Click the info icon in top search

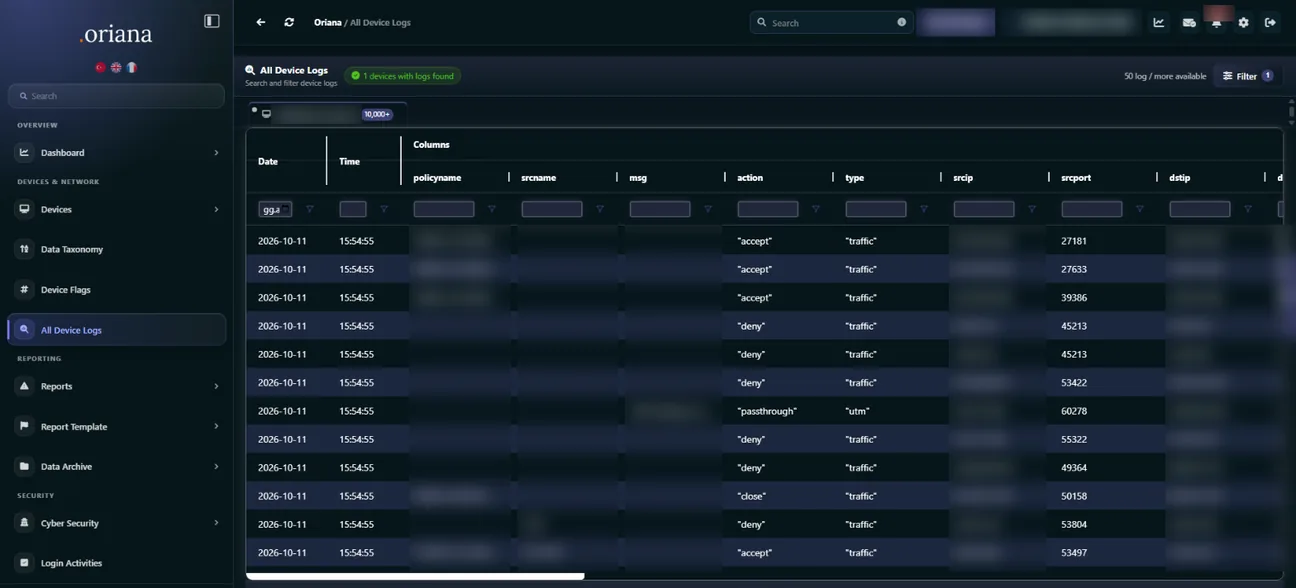click(902, 22)
